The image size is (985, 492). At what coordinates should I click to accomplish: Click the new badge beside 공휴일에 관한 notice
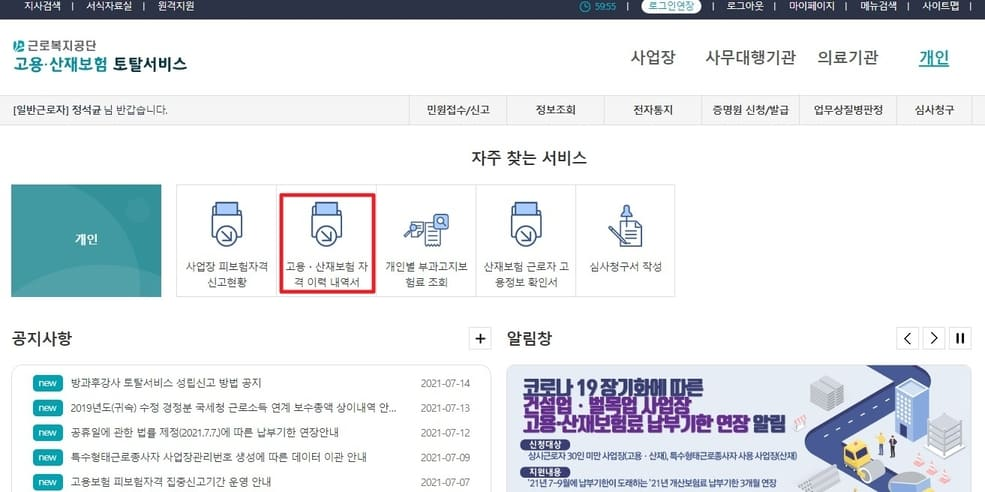48,432
